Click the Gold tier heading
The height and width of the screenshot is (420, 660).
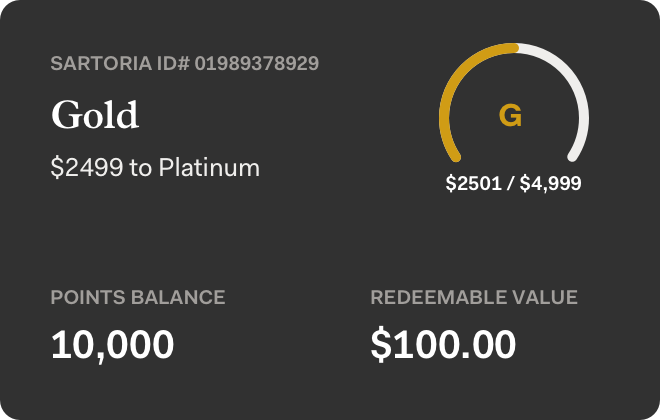[95, 115]
